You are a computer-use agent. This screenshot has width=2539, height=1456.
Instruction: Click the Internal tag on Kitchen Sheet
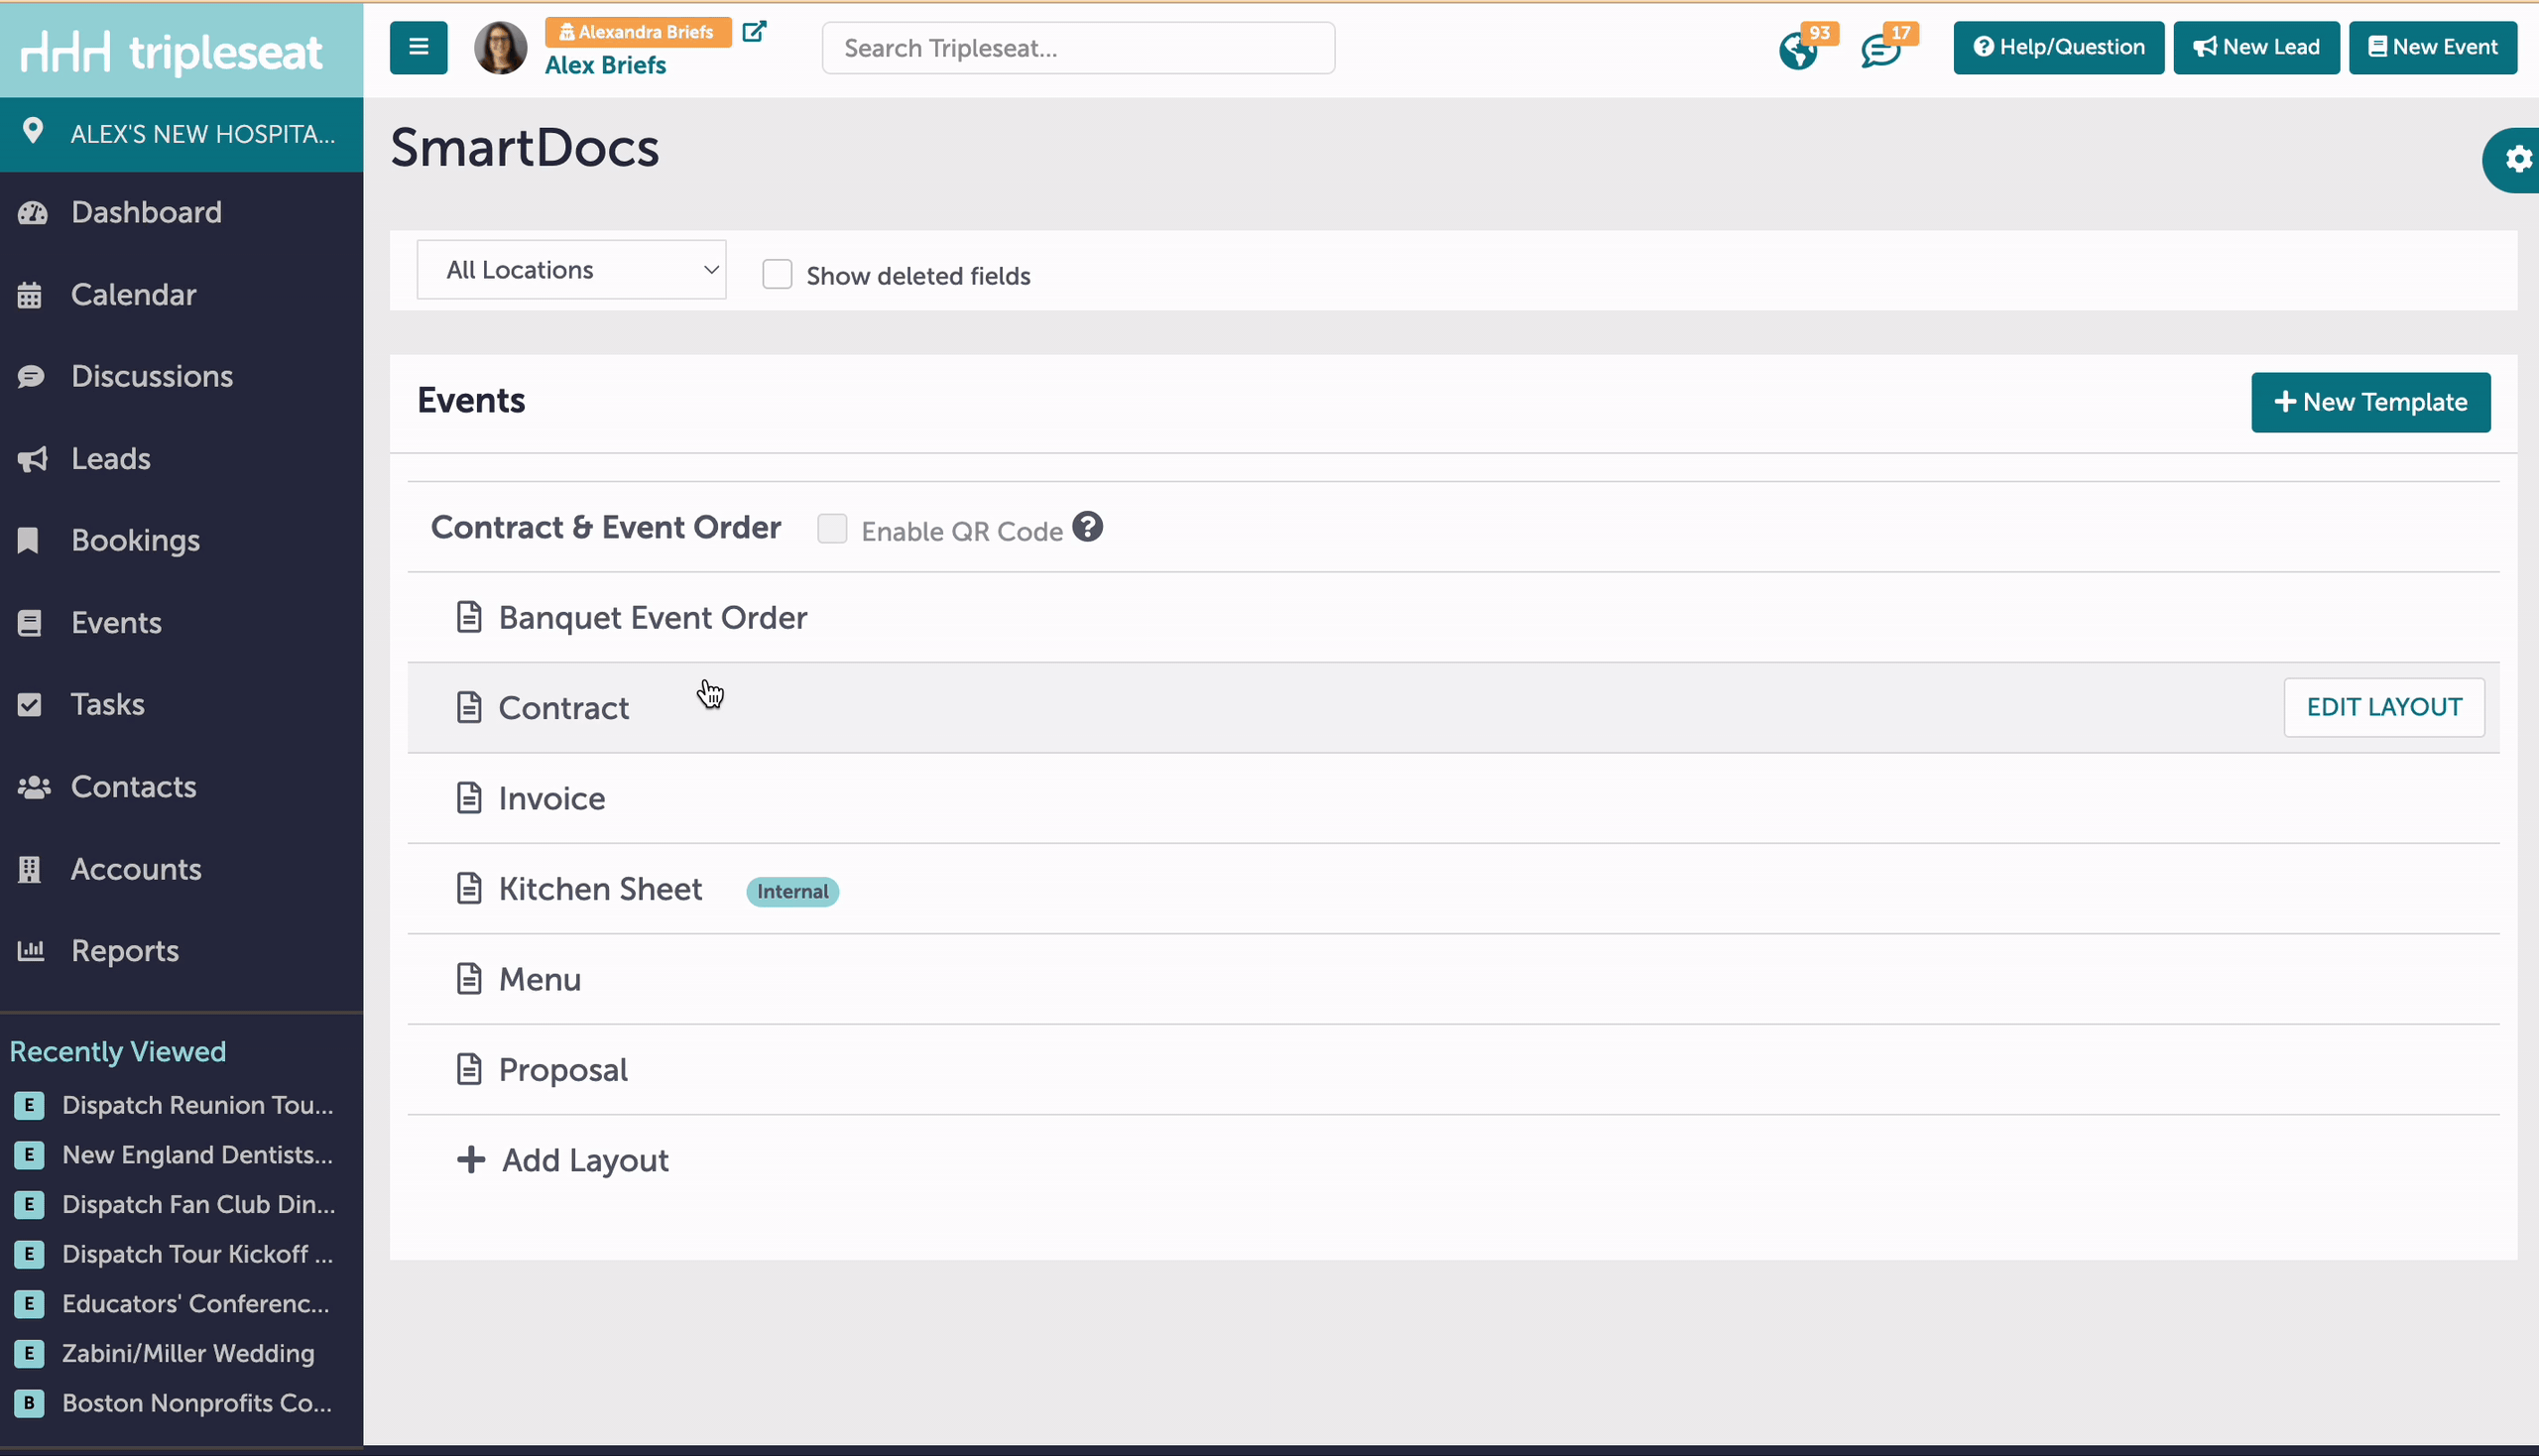(792, 891)
